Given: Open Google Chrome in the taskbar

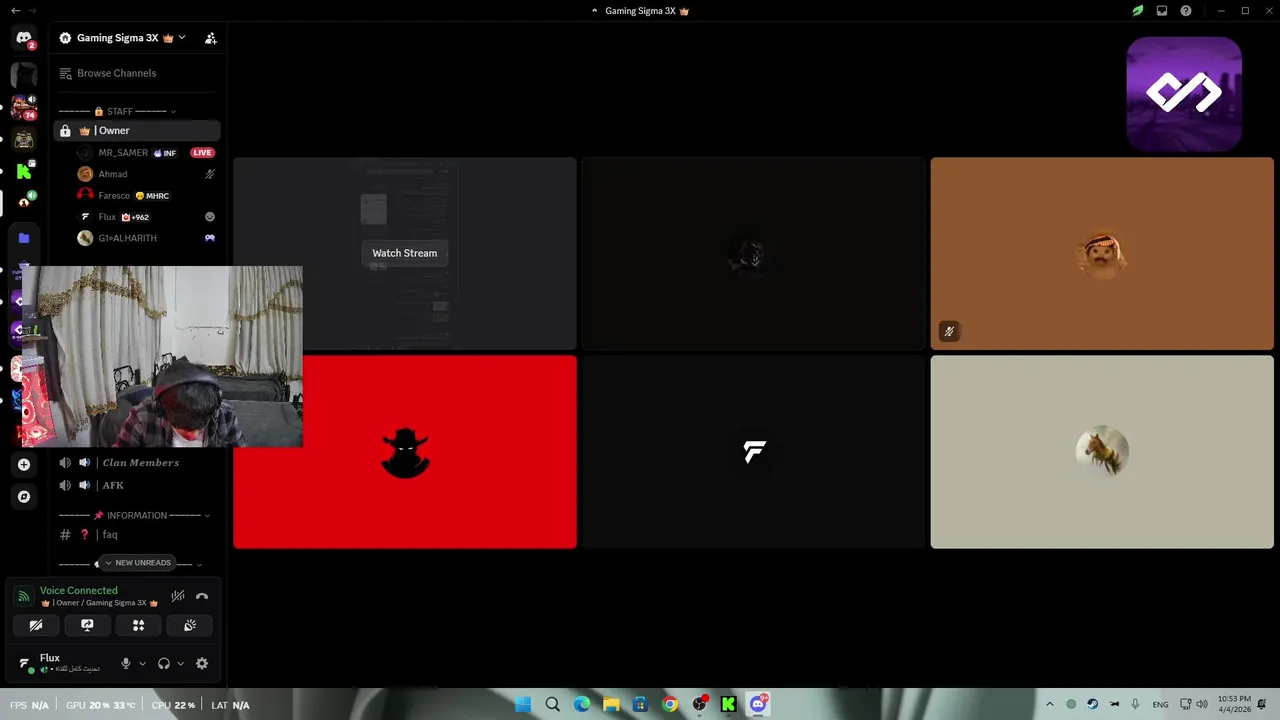Looking at the screenshot, I should click(670, 704).
